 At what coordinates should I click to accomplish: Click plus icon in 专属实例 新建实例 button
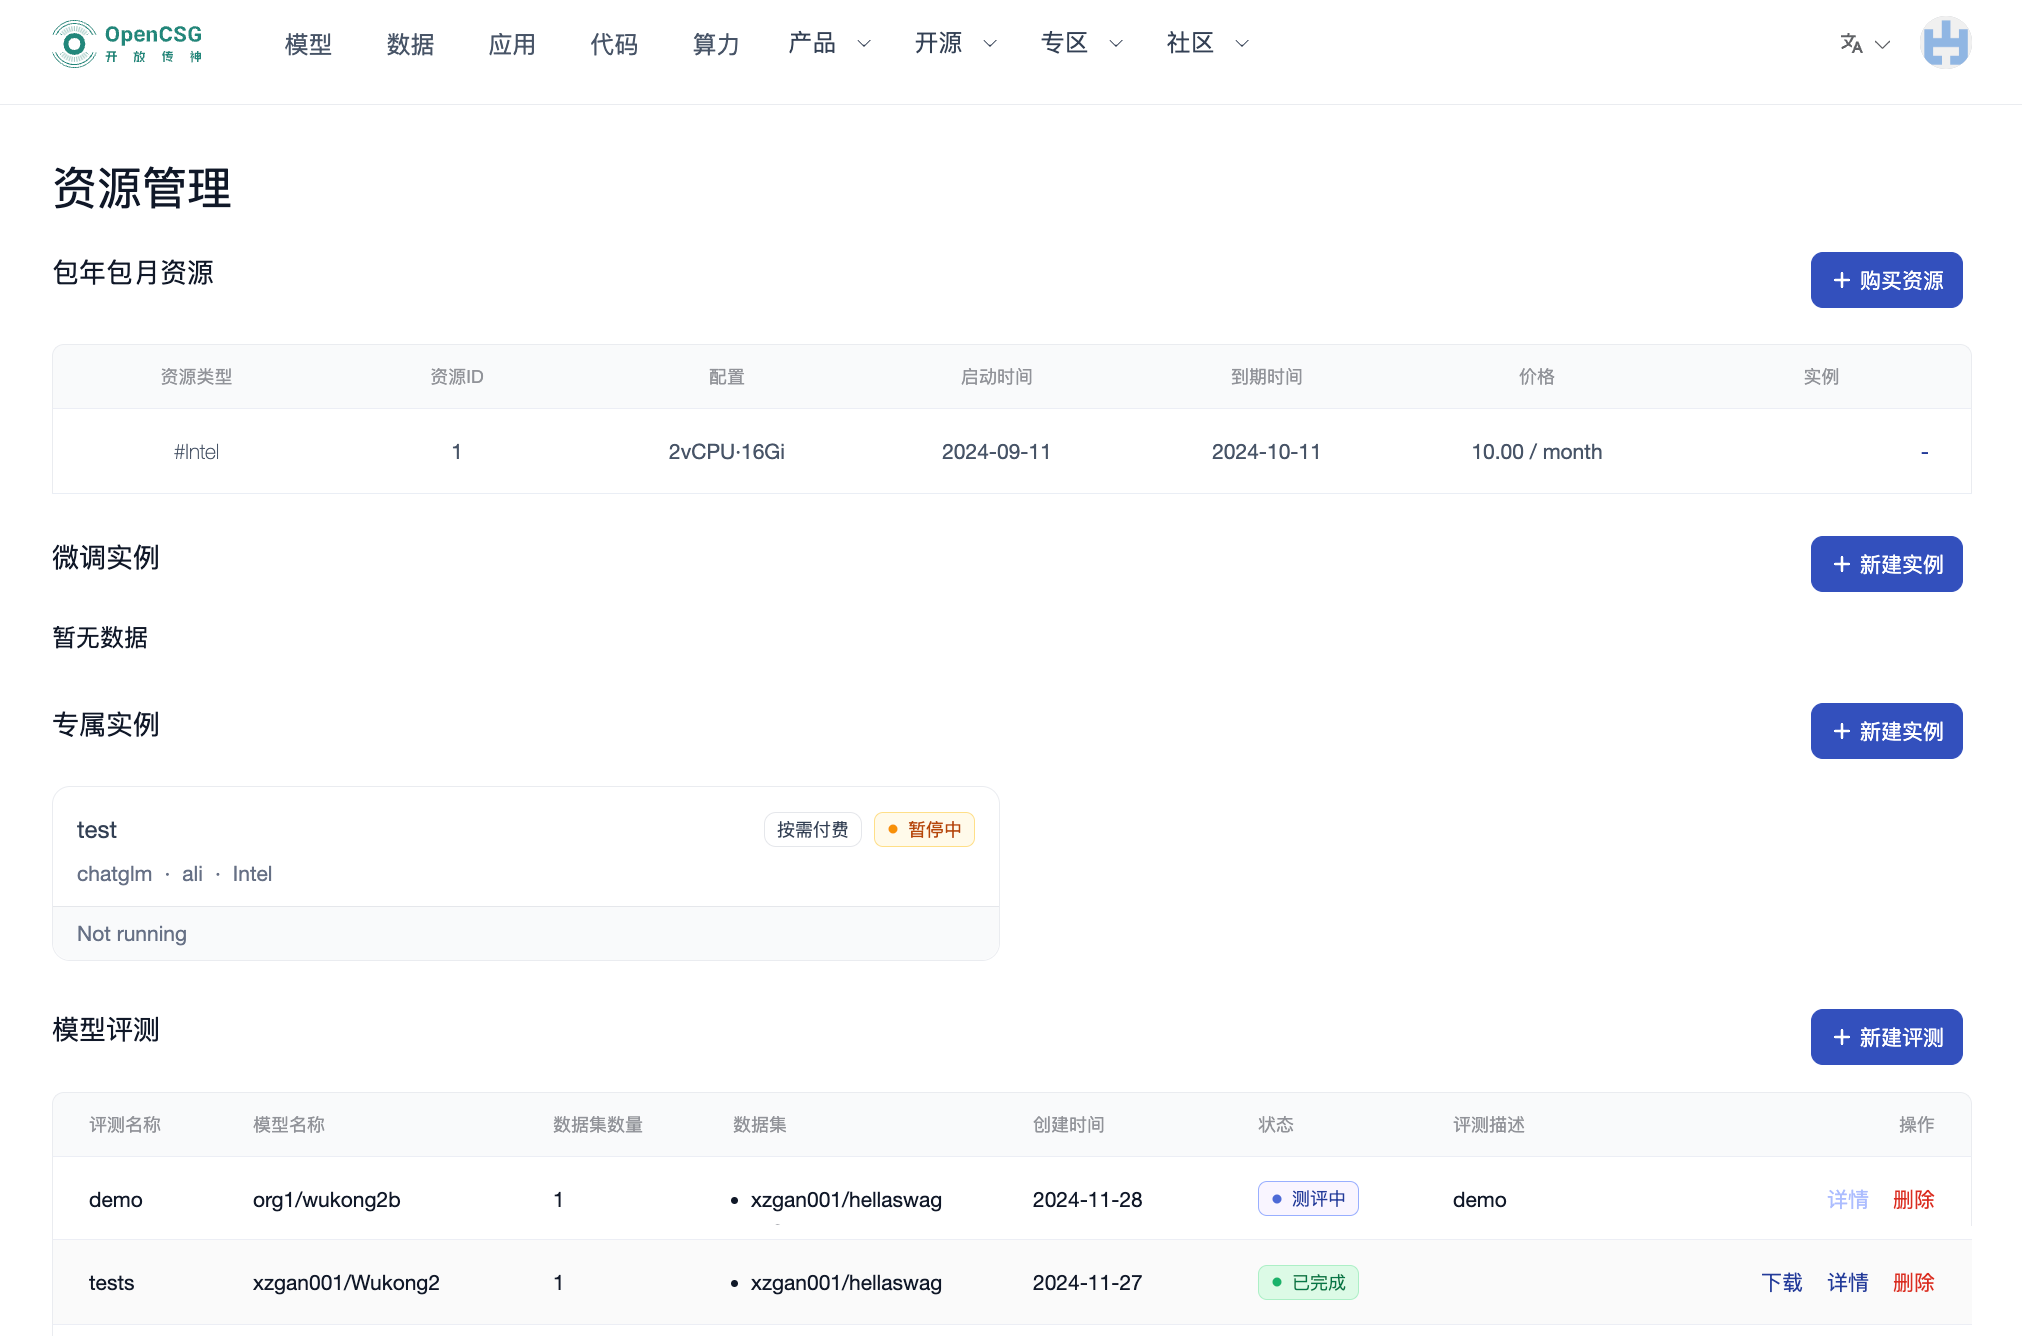1841,732
